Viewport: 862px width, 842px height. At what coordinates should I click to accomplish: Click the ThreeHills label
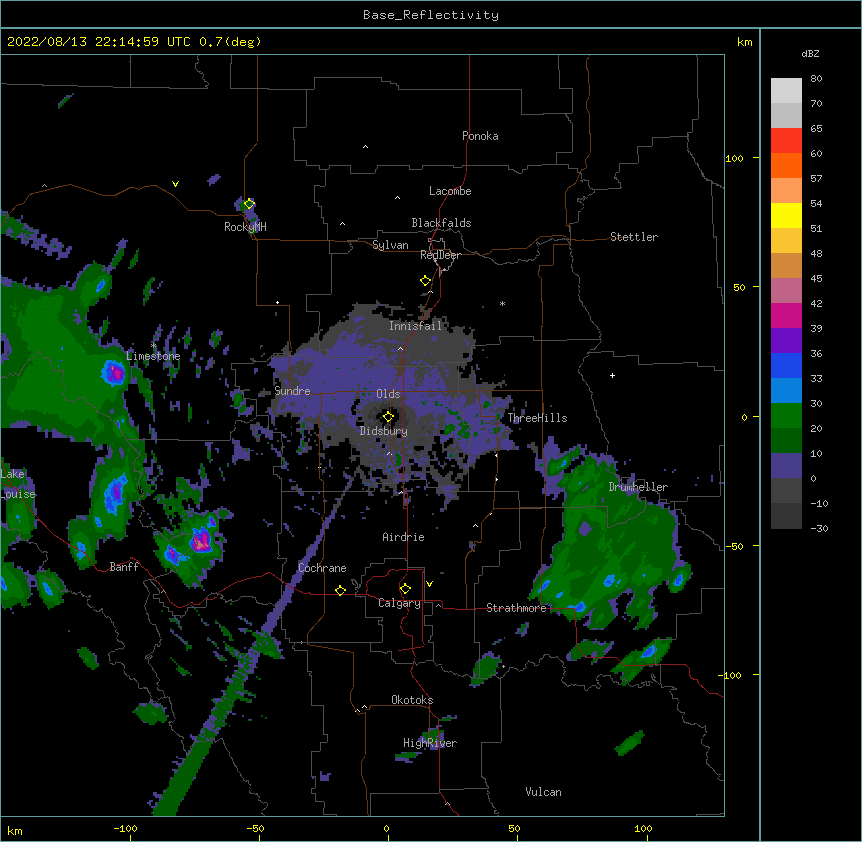coord(537,418)
